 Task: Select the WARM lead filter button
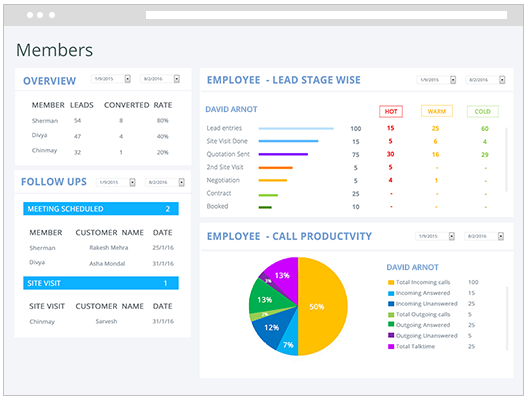(x=437, y=111)
